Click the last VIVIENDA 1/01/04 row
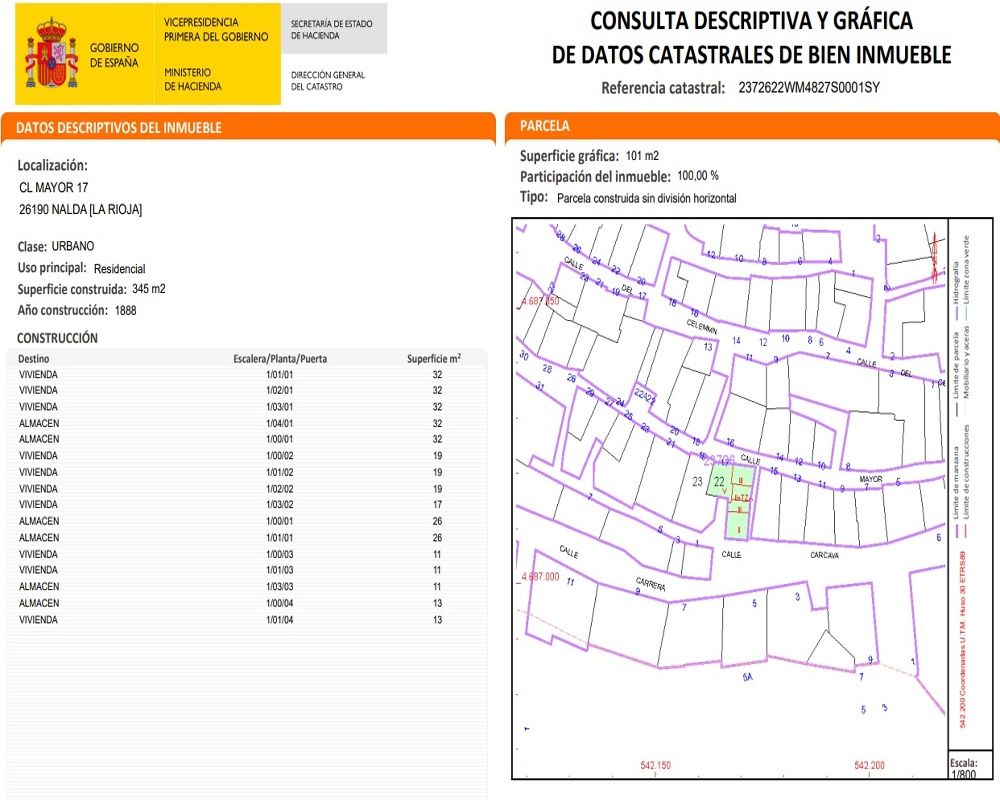1000x800 pixels. 246,619
